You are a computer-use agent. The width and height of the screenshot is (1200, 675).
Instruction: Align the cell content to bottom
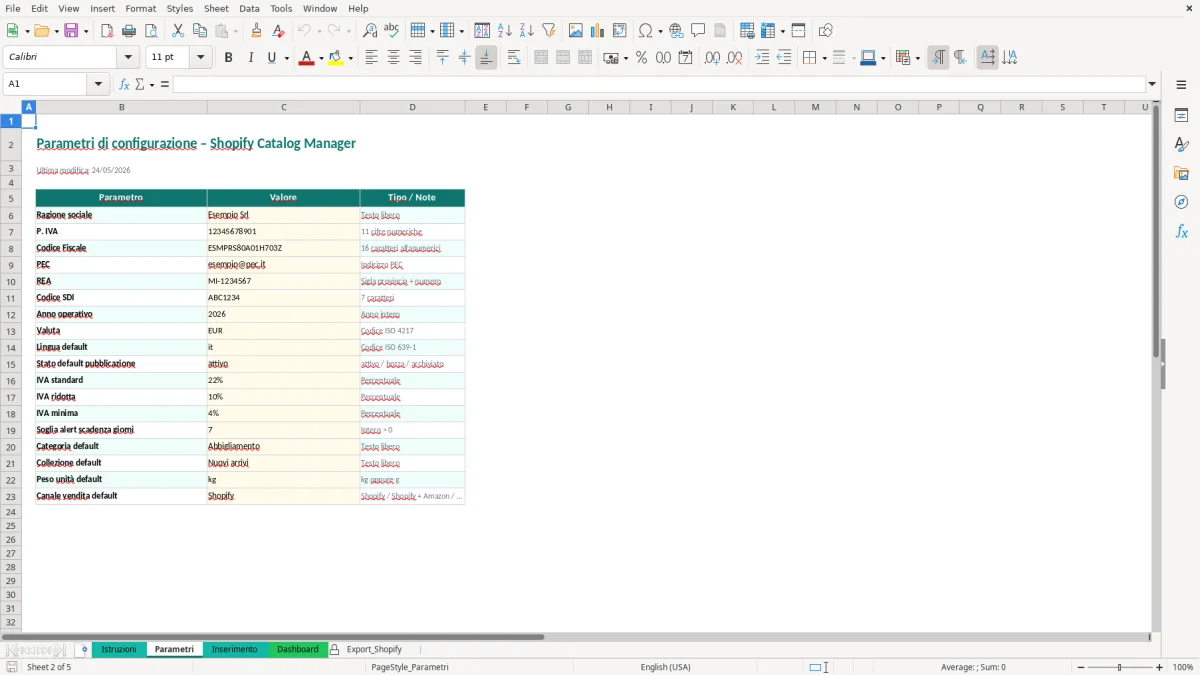(x=486, y=58)
